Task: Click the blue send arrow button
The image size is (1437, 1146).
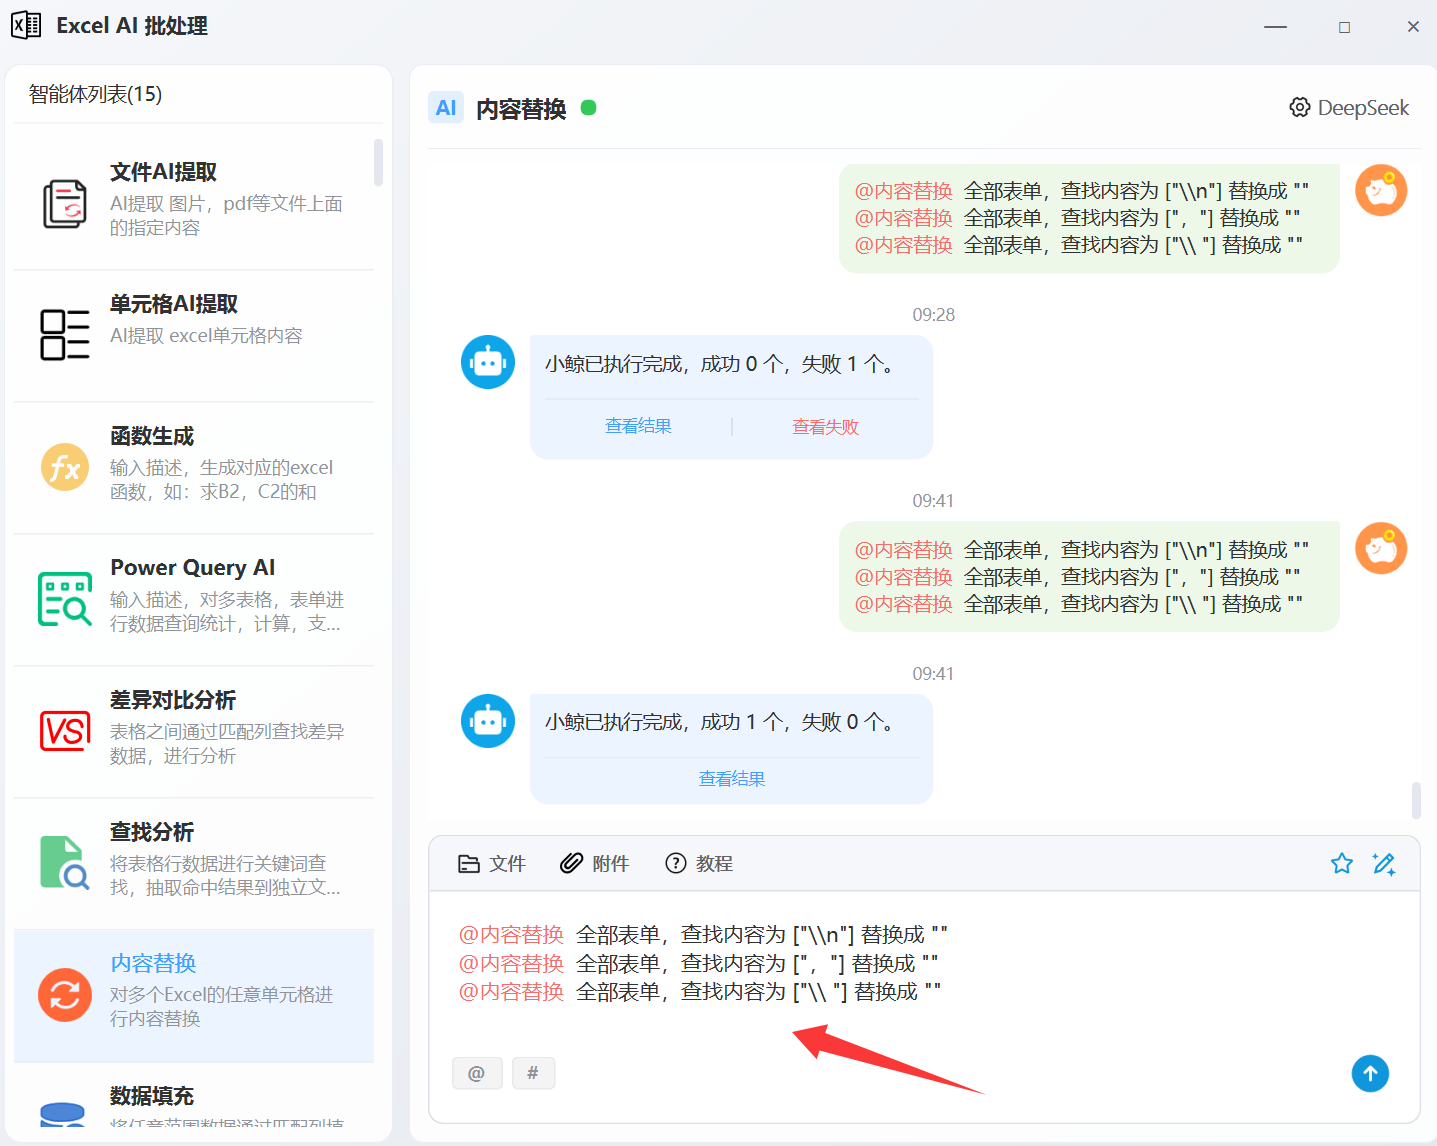Action: coord(1370,1074)
